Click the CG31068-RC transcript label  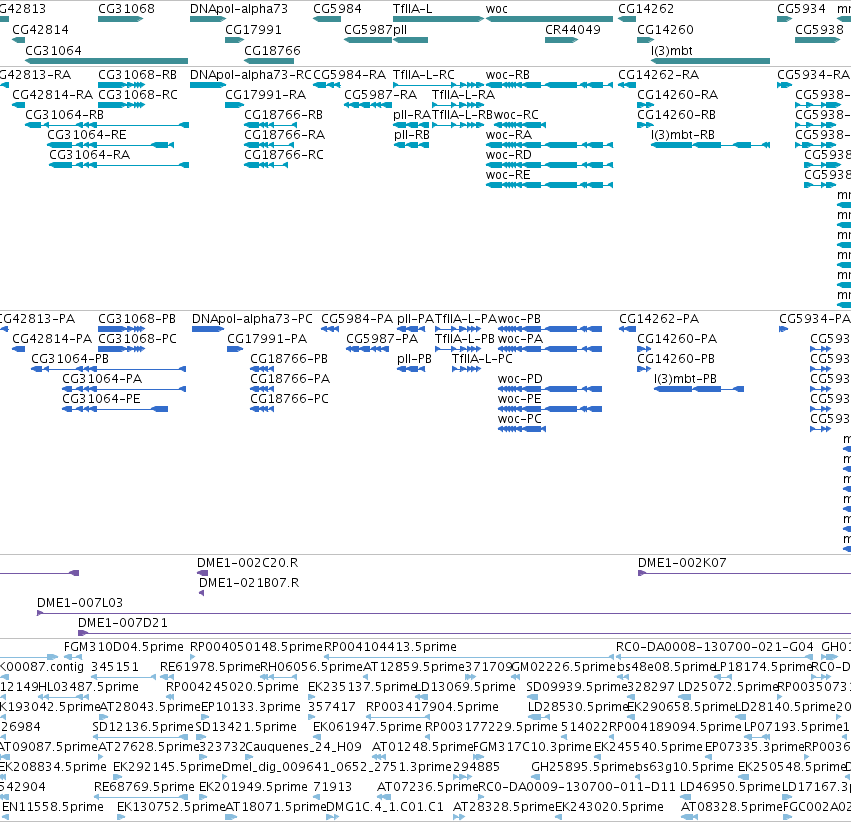point(138,94)
